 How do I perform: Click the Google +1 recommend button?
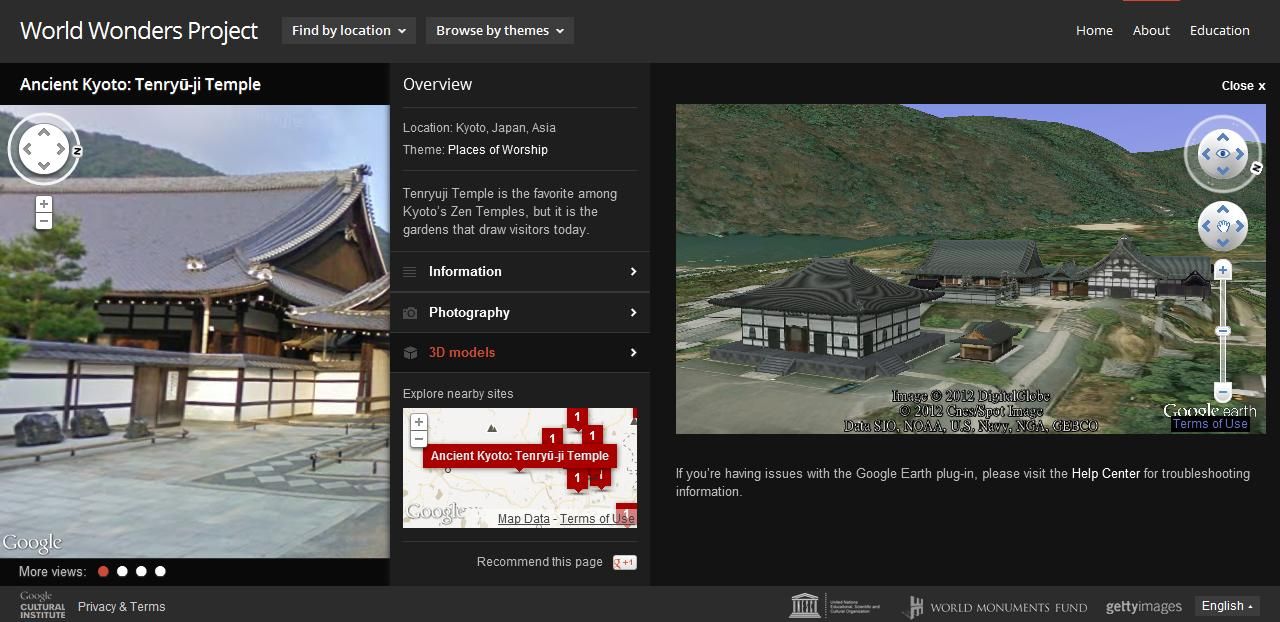624,562
